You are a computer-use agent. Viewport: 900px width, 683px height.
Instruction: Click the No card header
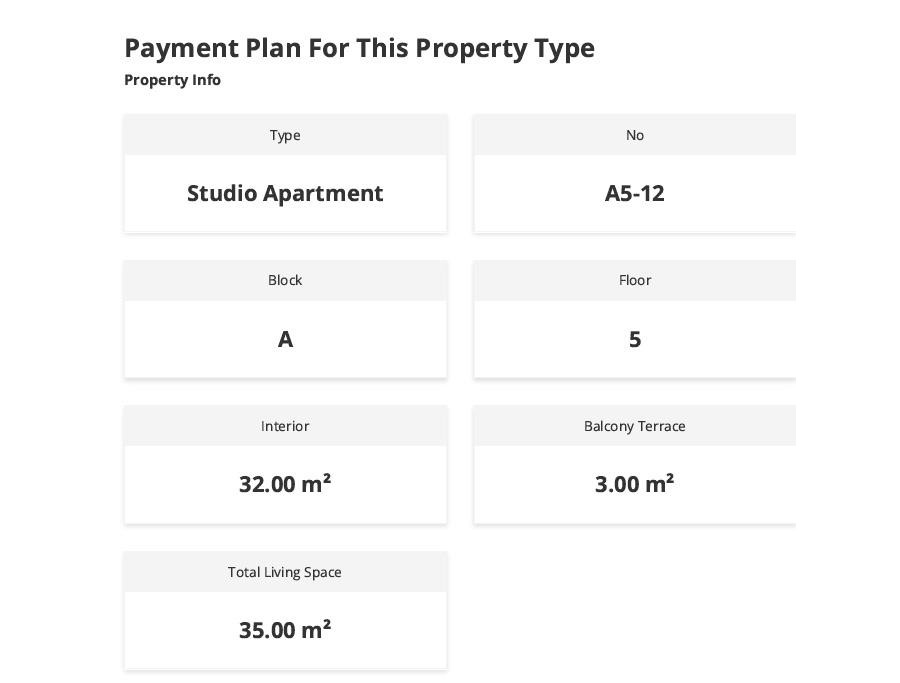coord(635,135)
